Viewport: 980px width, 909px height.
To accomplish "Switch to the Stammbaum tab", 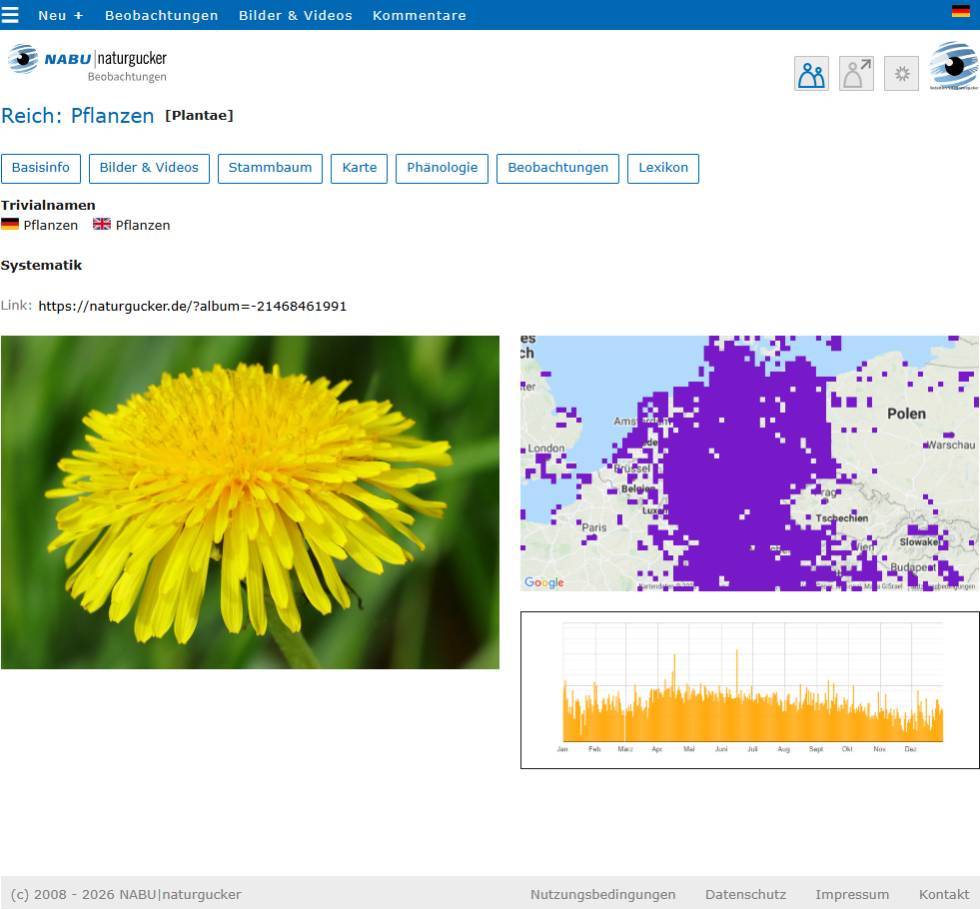I will 270,168.
